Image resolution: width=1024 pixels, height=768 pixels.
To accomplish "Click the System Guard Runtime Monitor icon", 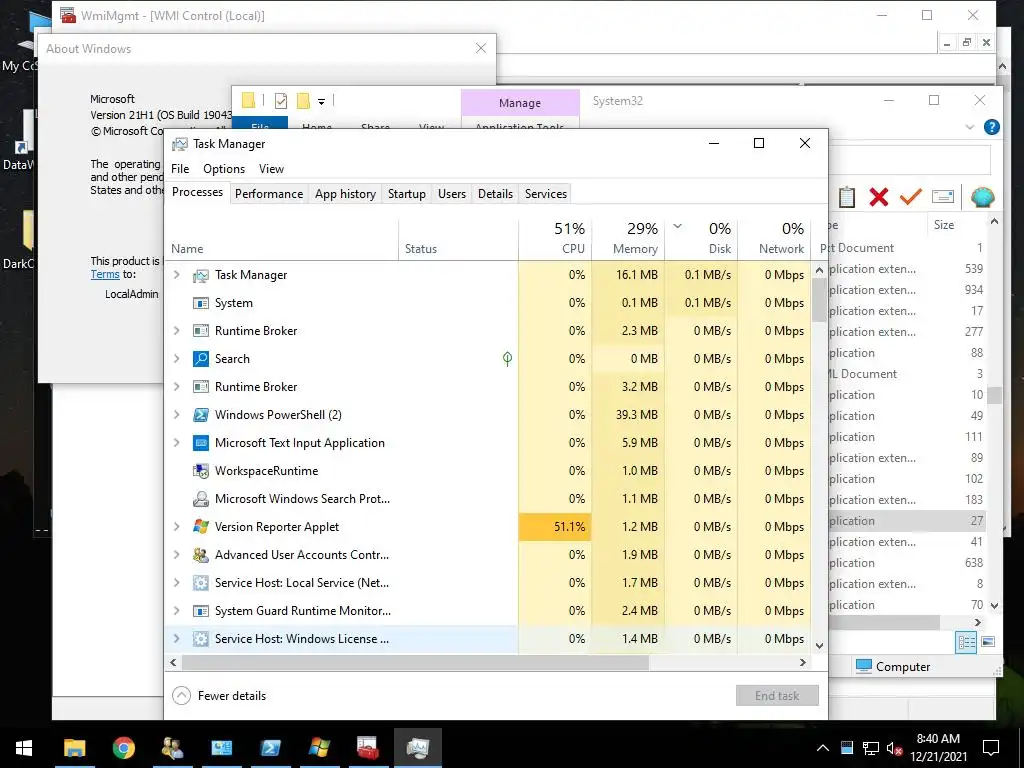I will point(200,611).
